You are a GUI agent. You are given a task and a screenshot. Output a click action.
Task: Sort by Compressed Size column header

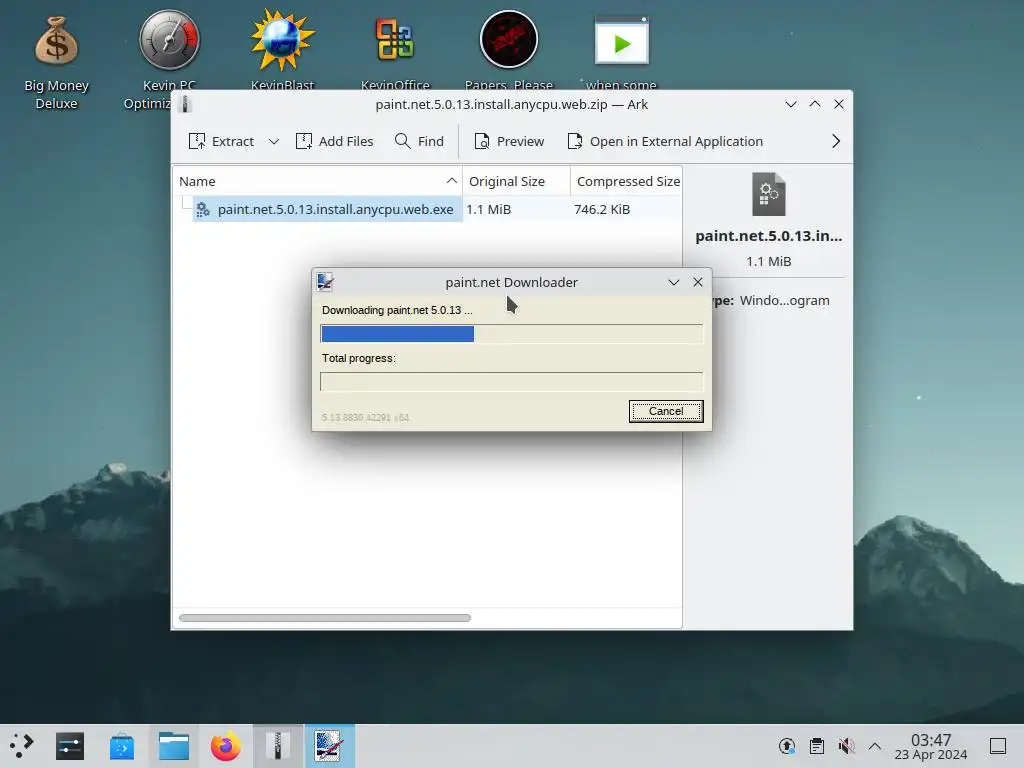(627, 181)
